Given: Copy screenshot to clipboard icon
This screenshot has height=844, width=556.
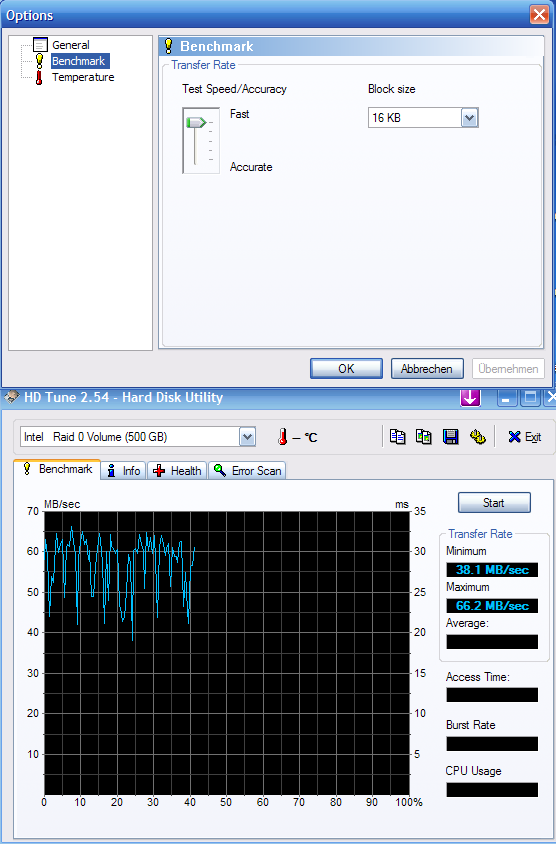Looking at the screenshot, I should click(x=424, y=437).
